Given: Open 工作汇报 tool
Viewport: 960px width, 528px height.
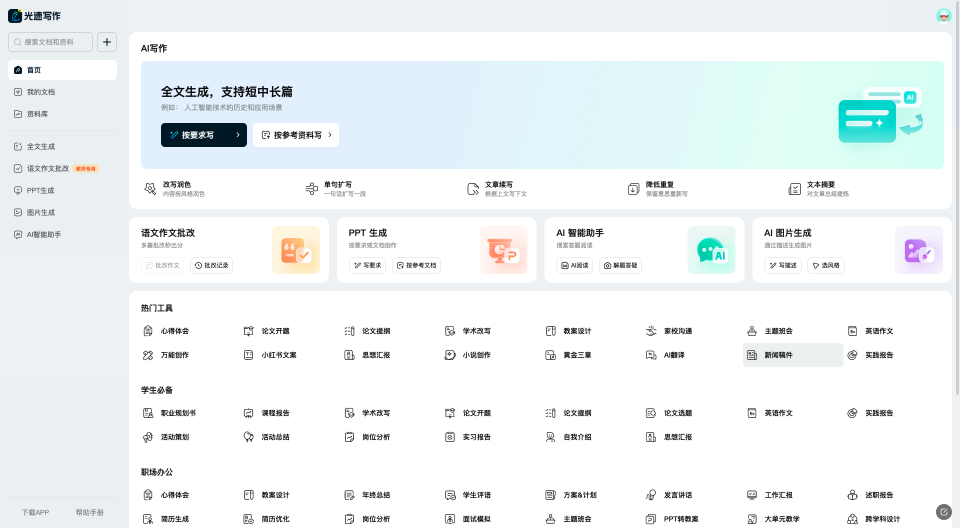Looking at the screenshot, I should pyautogui.click(x=770, y=495).
